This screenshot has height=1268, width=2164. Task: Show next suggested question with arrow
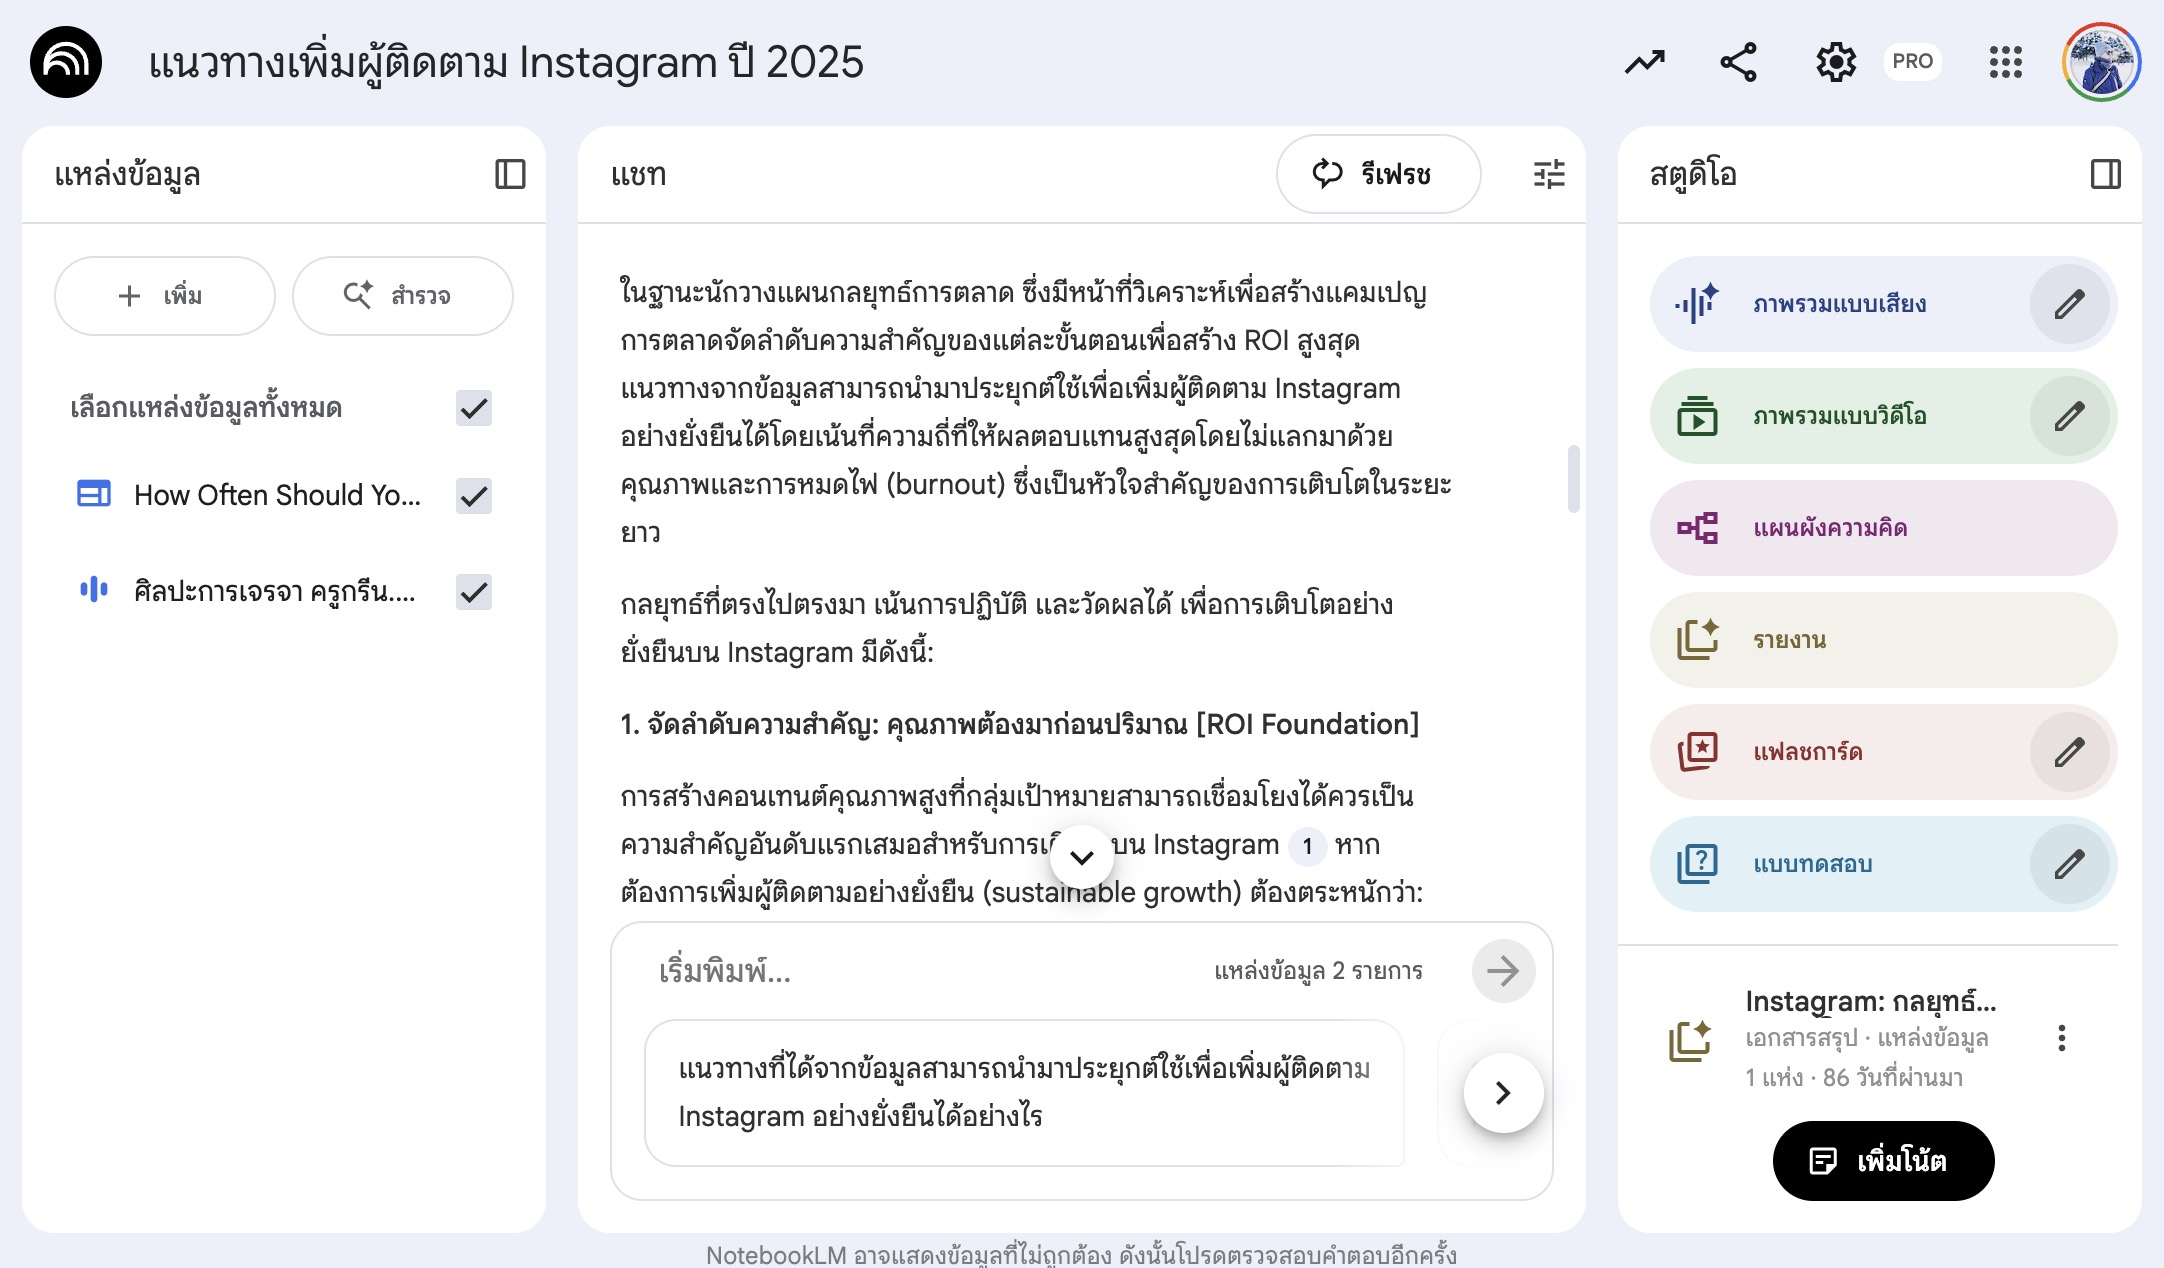[1502, 1093]
